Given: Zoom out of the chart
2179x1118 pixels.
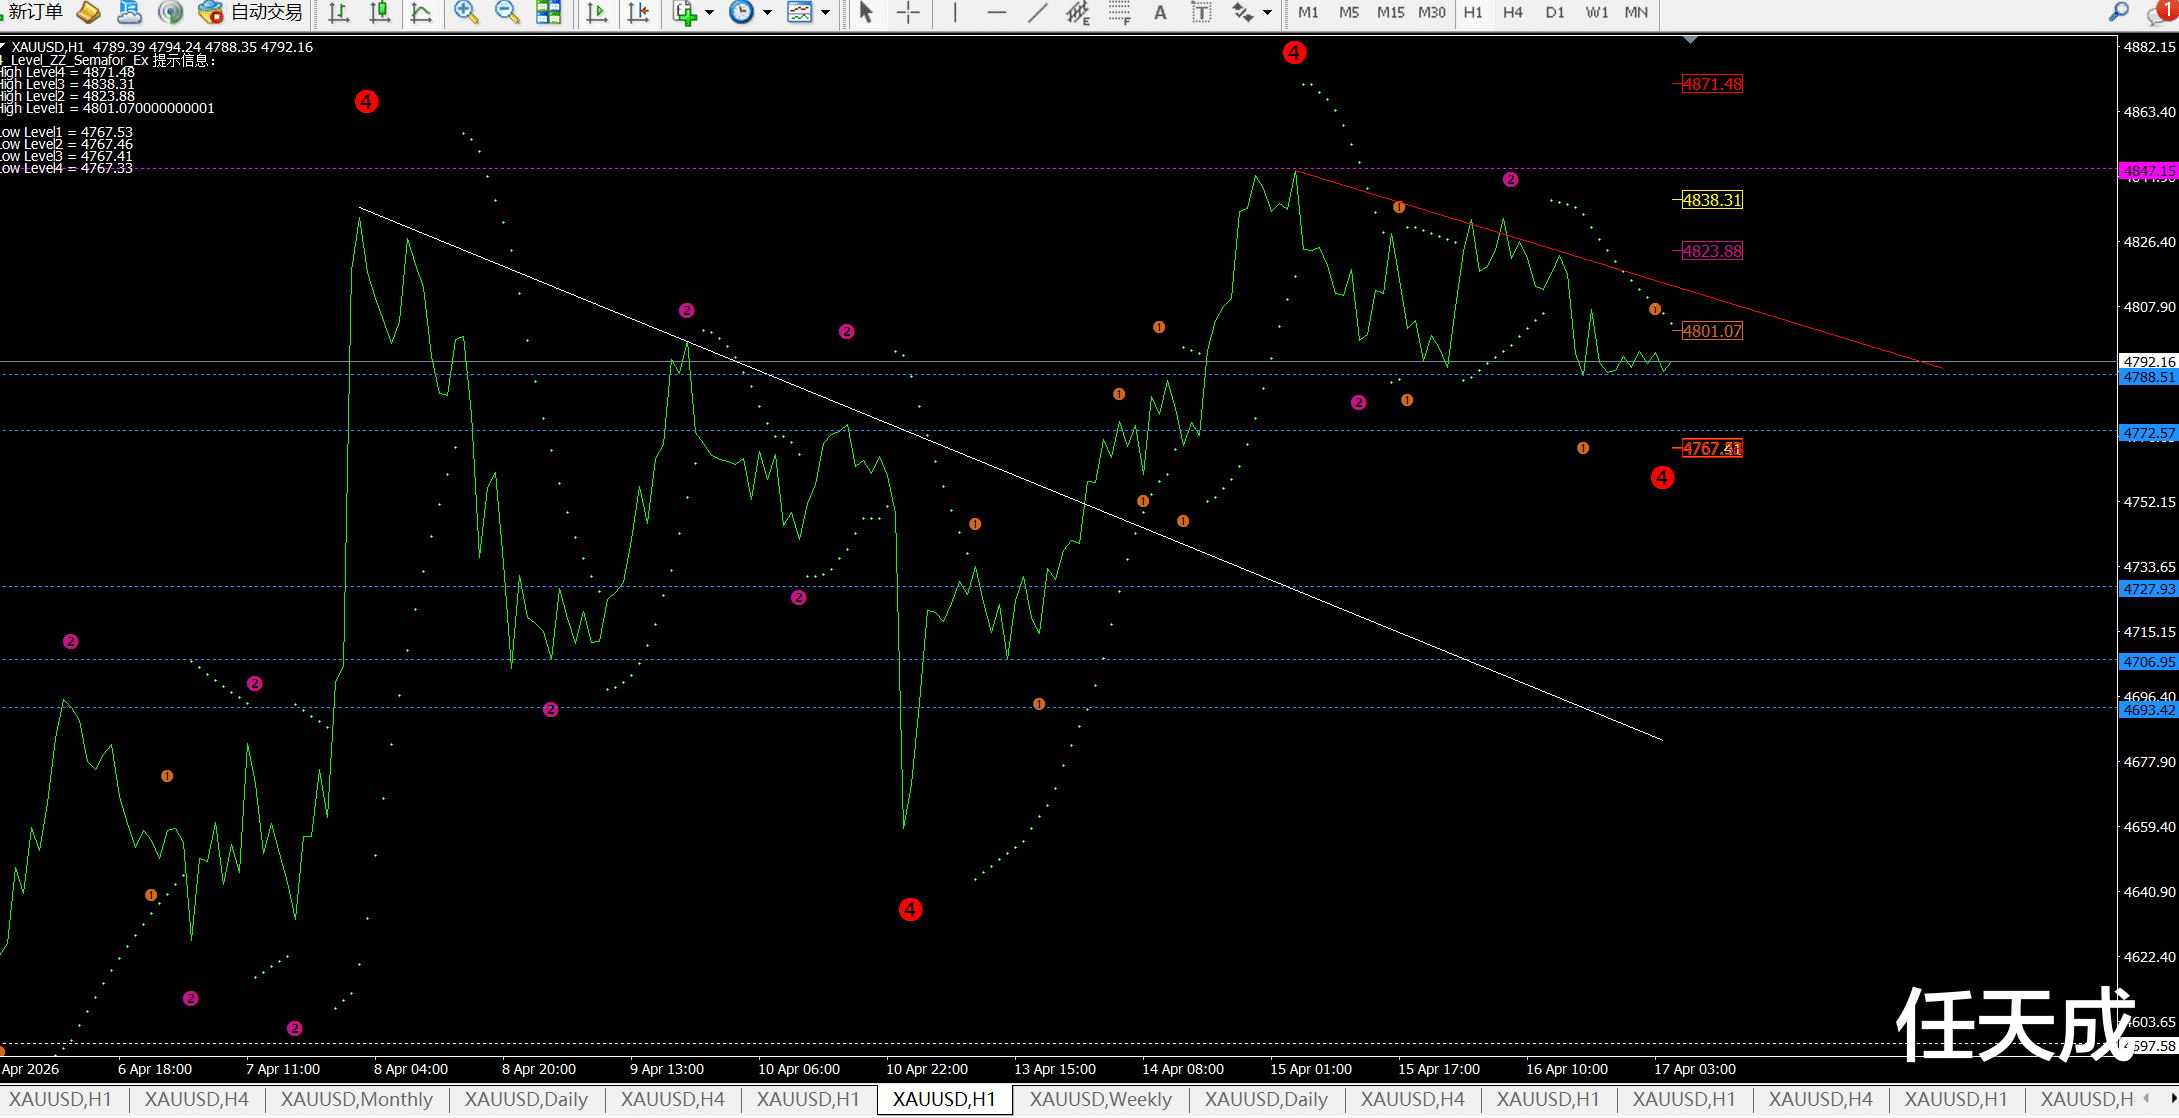Looking at the screenshot, I should point(507,12).
